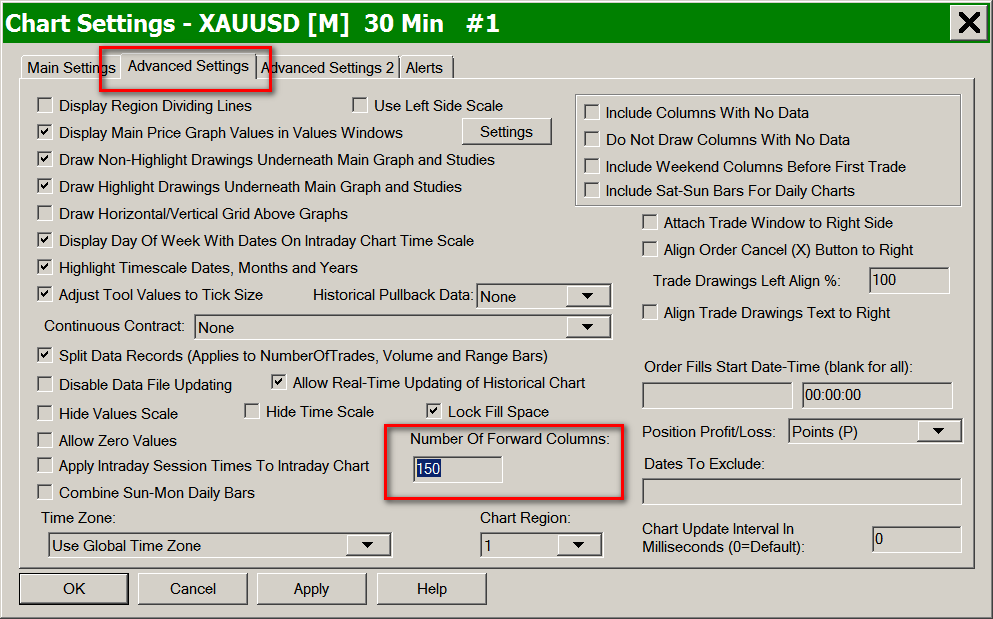The width and height of the screenshot is (993, 619).
Task: Uncheck Lock Fill Space
Action: 434,412
